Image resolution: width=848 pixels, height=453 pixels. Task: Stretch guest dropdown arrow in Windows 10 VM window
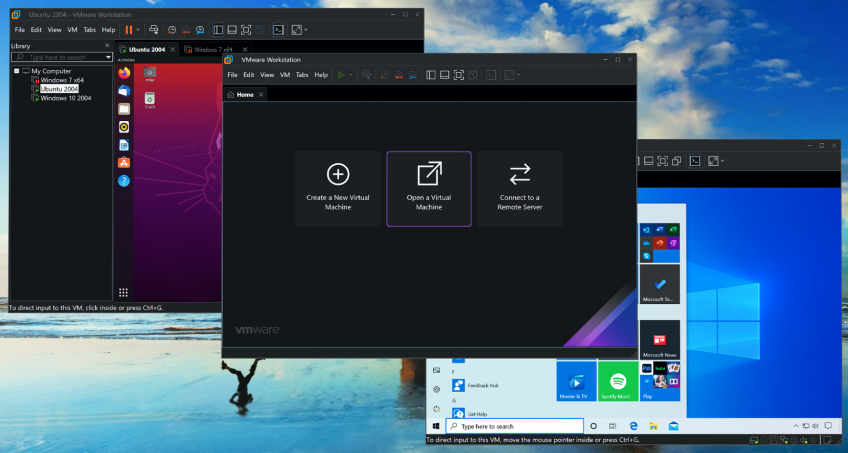click(723, 161)
